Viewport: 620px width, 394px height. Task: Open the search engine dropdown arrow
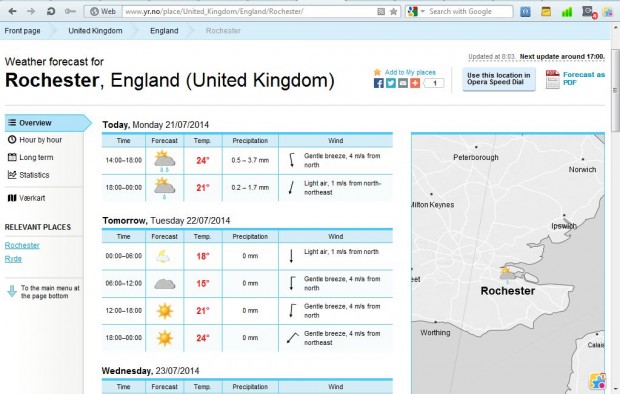(x=423, y=11)
